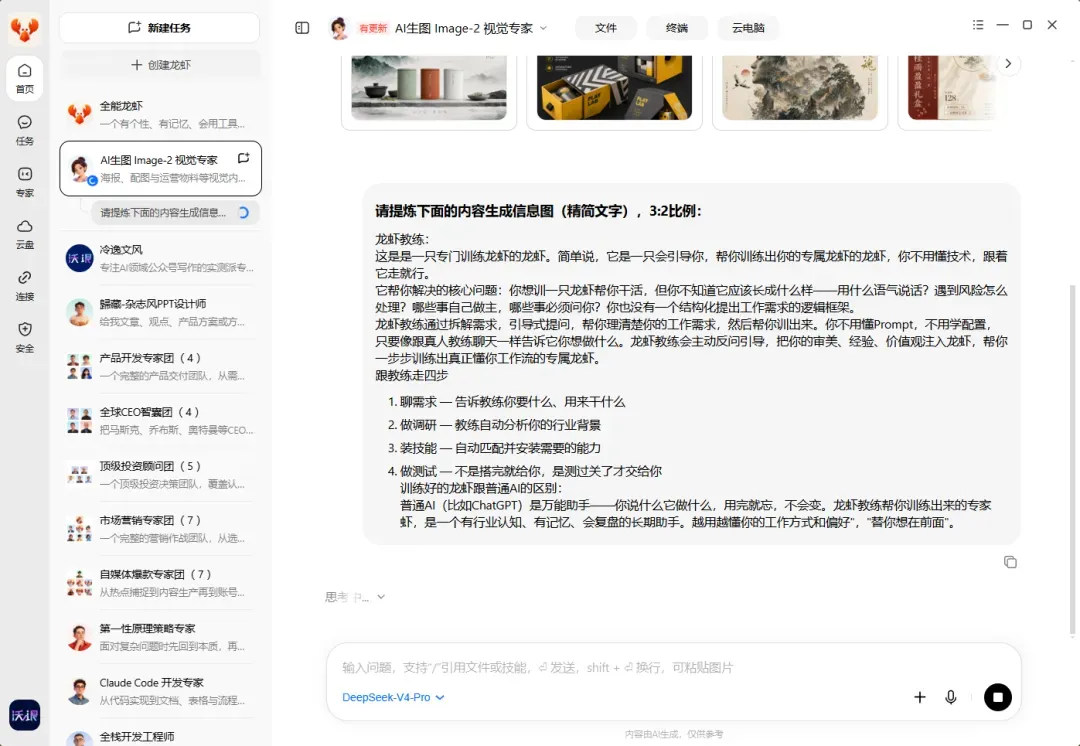Click the 龙虾教练： heading text
1080x746 pixels.
click(x=402, y=239)
